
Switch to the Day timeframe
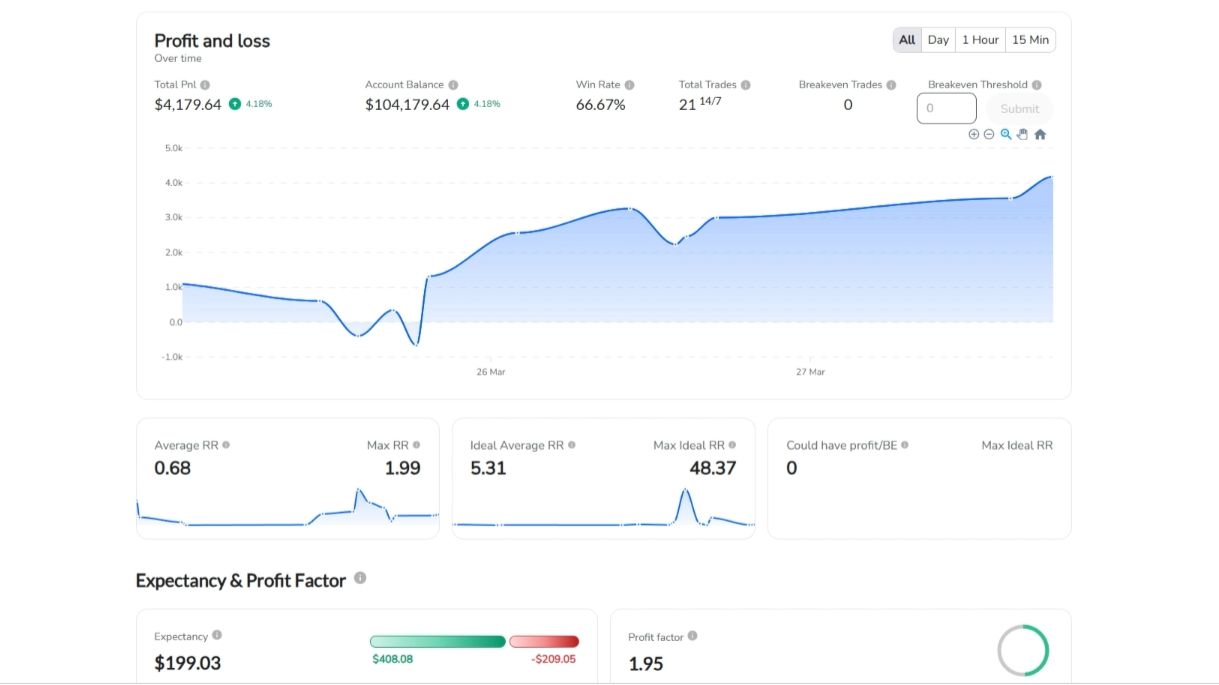click(938, 40)
